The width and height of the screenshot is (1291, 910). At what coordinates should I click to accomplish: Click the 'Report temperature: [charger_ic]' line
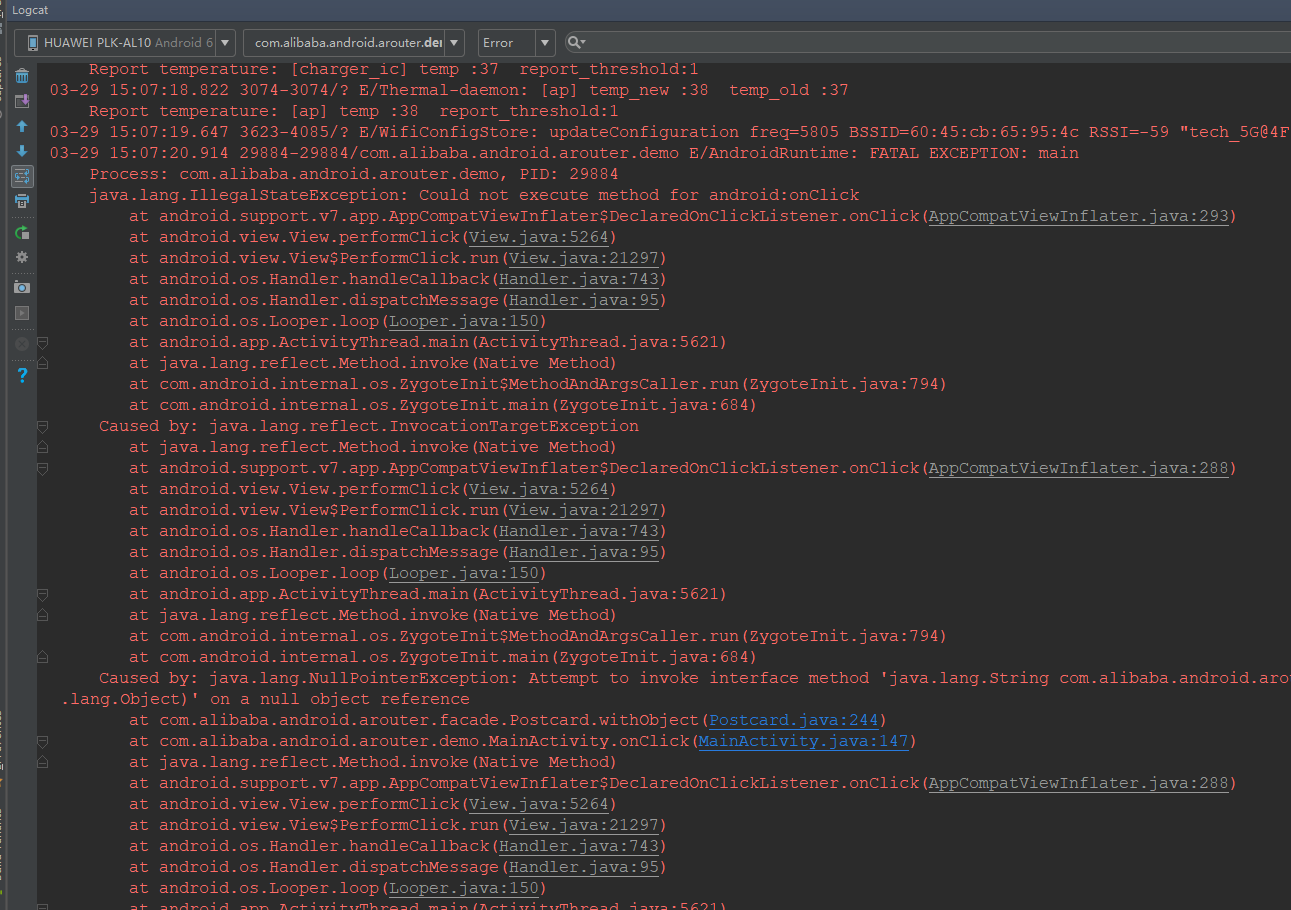pyautogui.click(x=394, y=69)
